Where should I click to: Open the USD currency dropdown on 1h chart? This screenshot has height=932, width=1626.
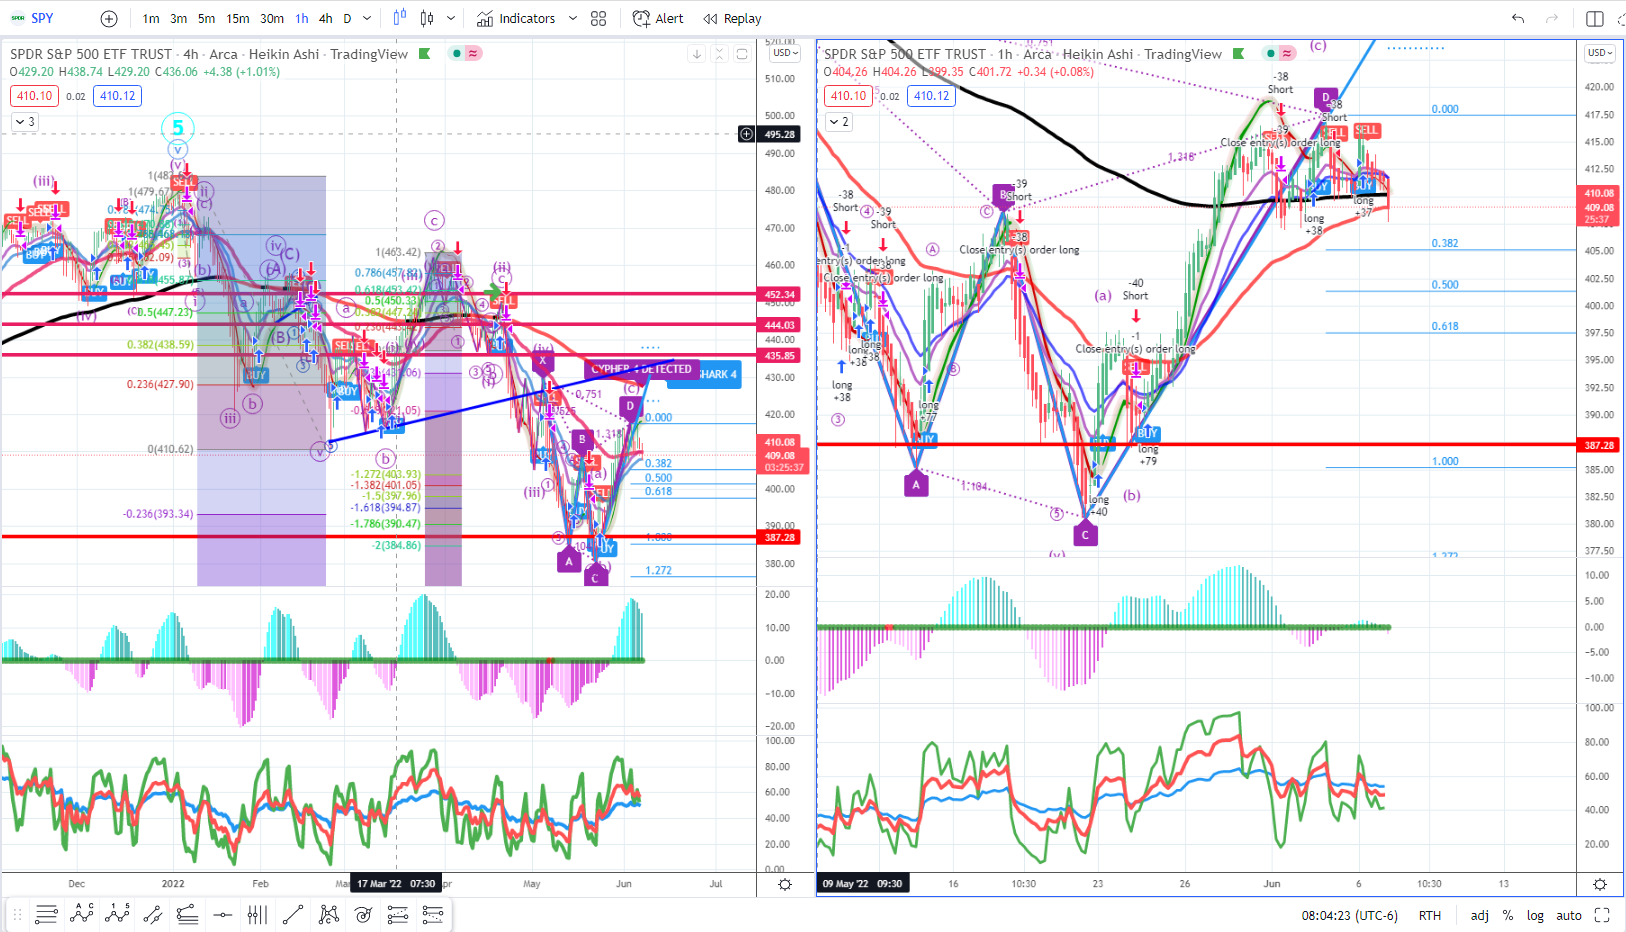pos(1599,53)
